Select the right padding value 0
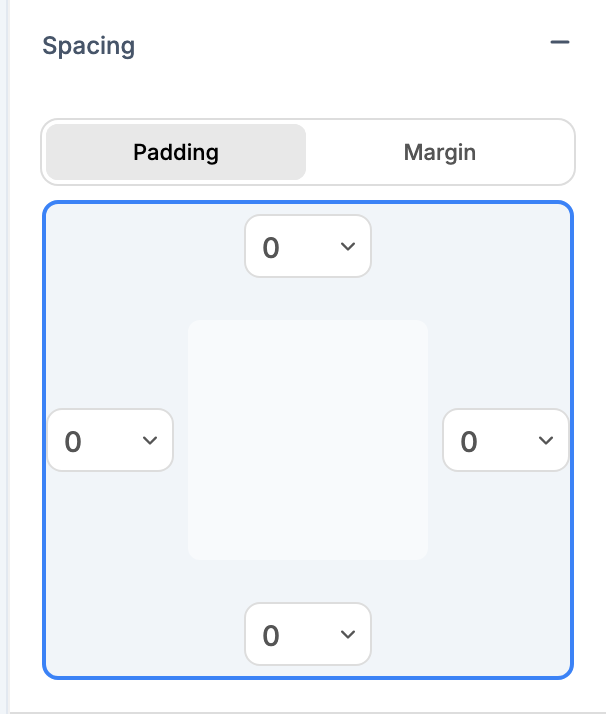The height and width of the screenshot is (714, 606). pyautogui.click(x=469, y=441)
